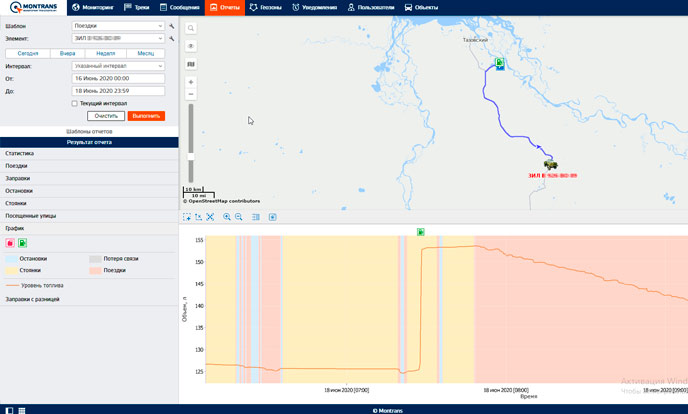Click the bottom-left panel layout icon
This screenshot has height=414, width=688.
(x=10, y=410)
